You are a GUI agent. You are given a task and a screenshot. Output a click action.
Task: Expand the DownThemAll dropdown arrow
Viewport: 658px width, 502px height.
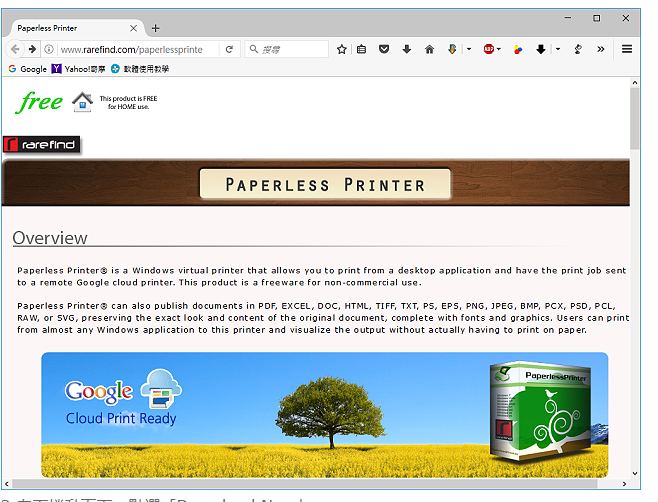pos(469,49)
